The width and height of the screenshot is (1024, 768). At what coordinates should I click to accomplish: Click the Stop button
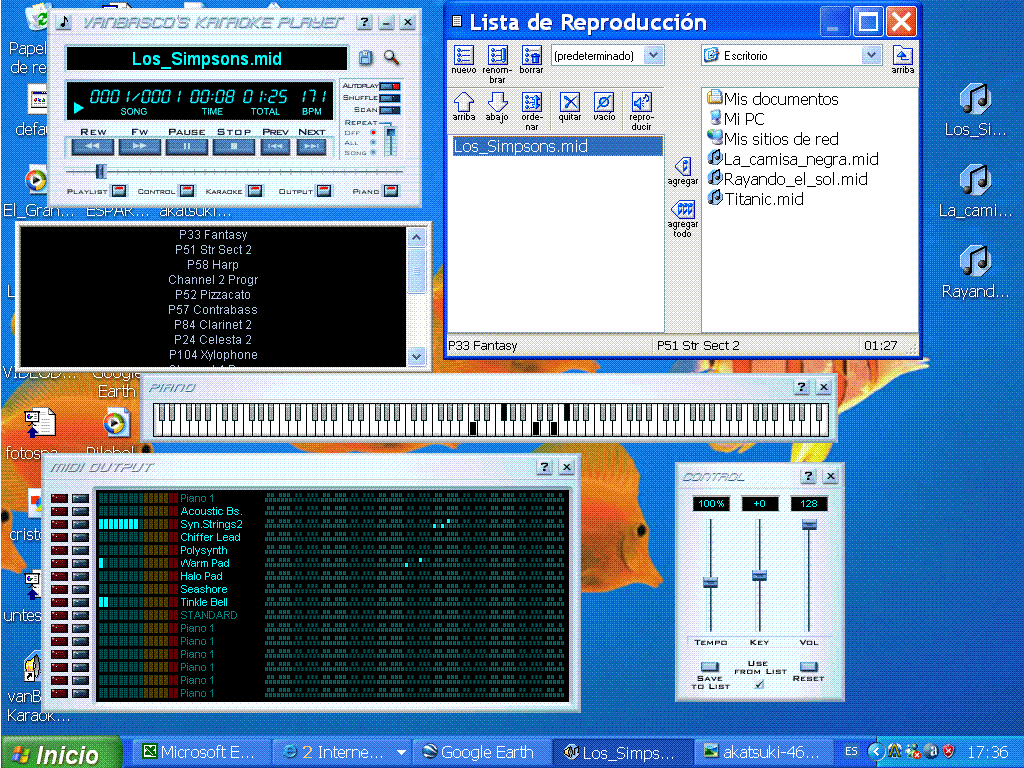click(233, 146)
